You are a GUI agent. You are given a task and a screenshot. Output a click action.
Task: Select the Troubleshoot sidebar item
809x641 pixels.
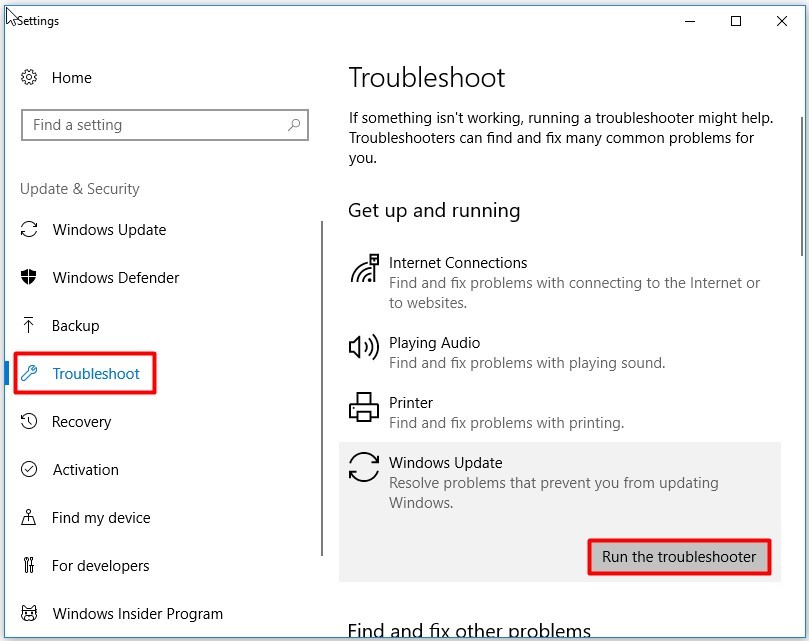point(96,374)
